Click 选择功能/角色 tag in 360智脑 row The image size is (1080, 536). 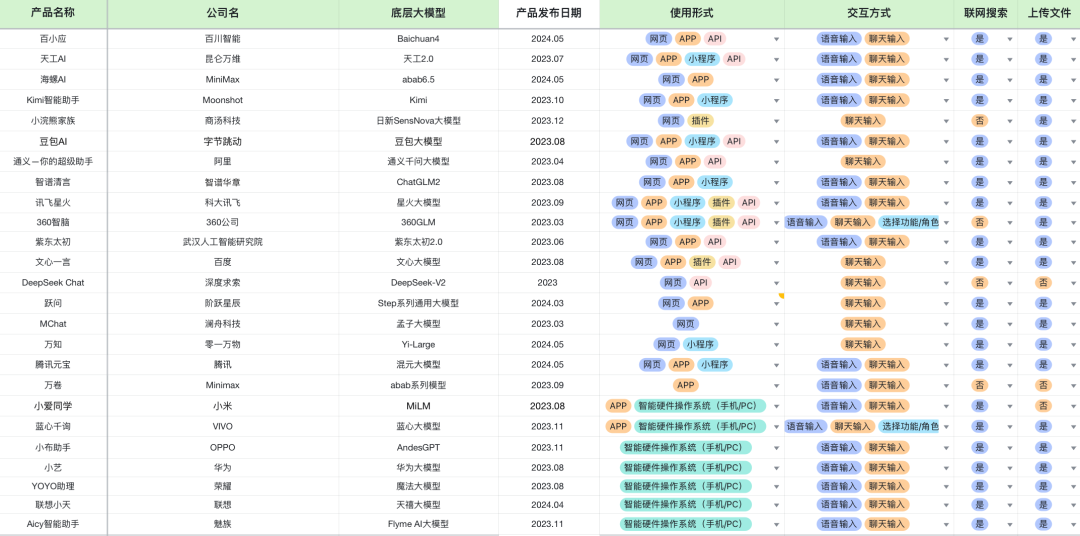909,223
